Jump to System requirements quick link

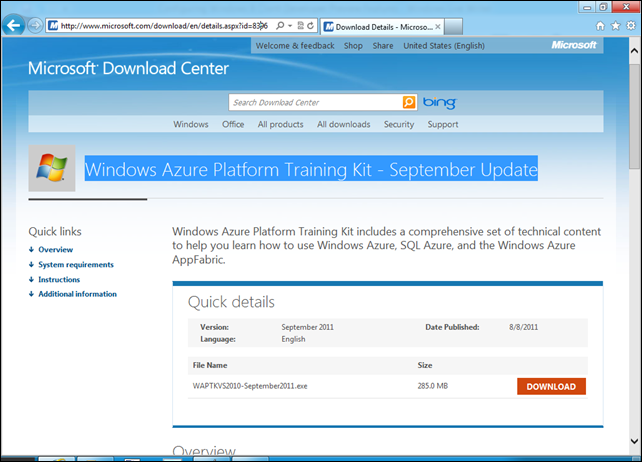(x=76, y=265)
